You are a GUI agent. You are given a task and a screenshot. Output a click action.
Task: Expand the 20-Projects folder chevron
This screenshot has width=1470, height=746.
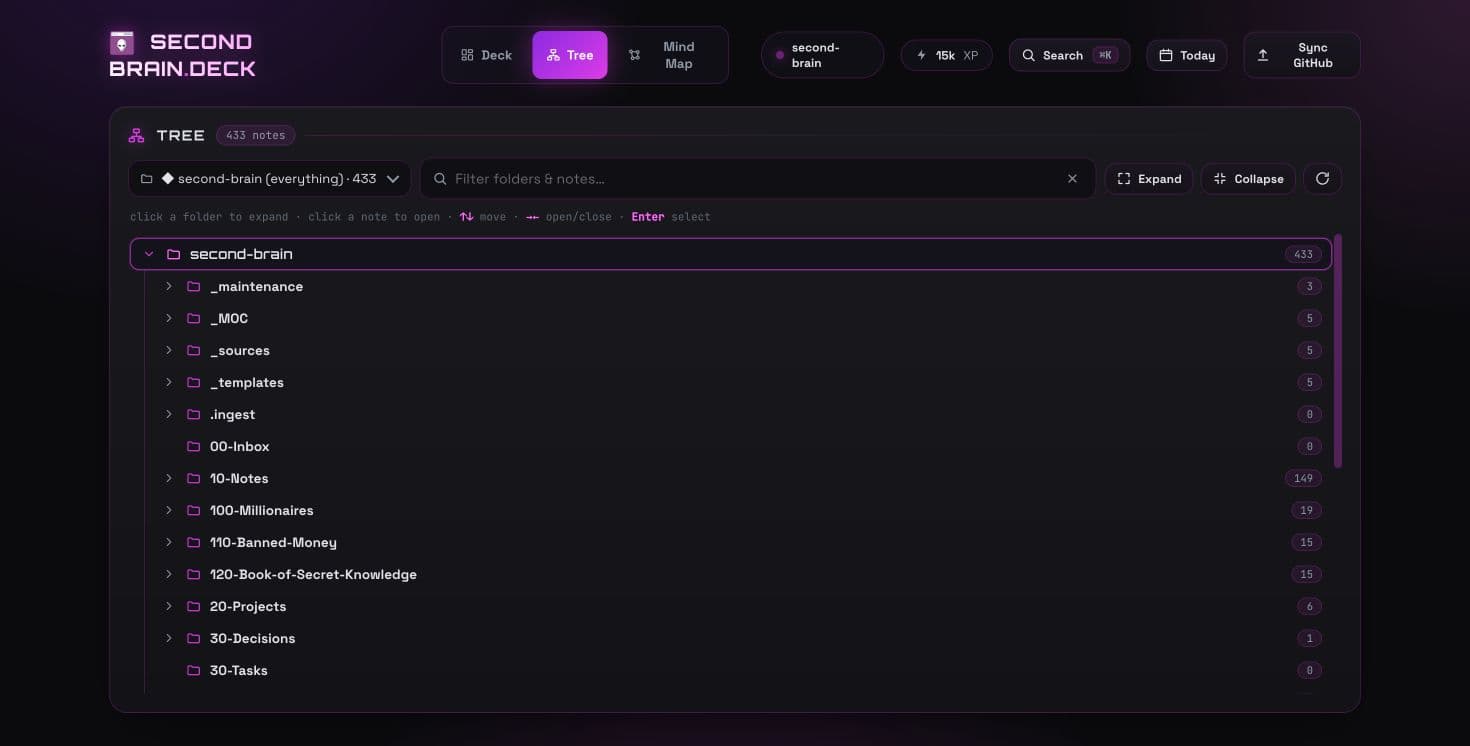click(x=169, y=606)
